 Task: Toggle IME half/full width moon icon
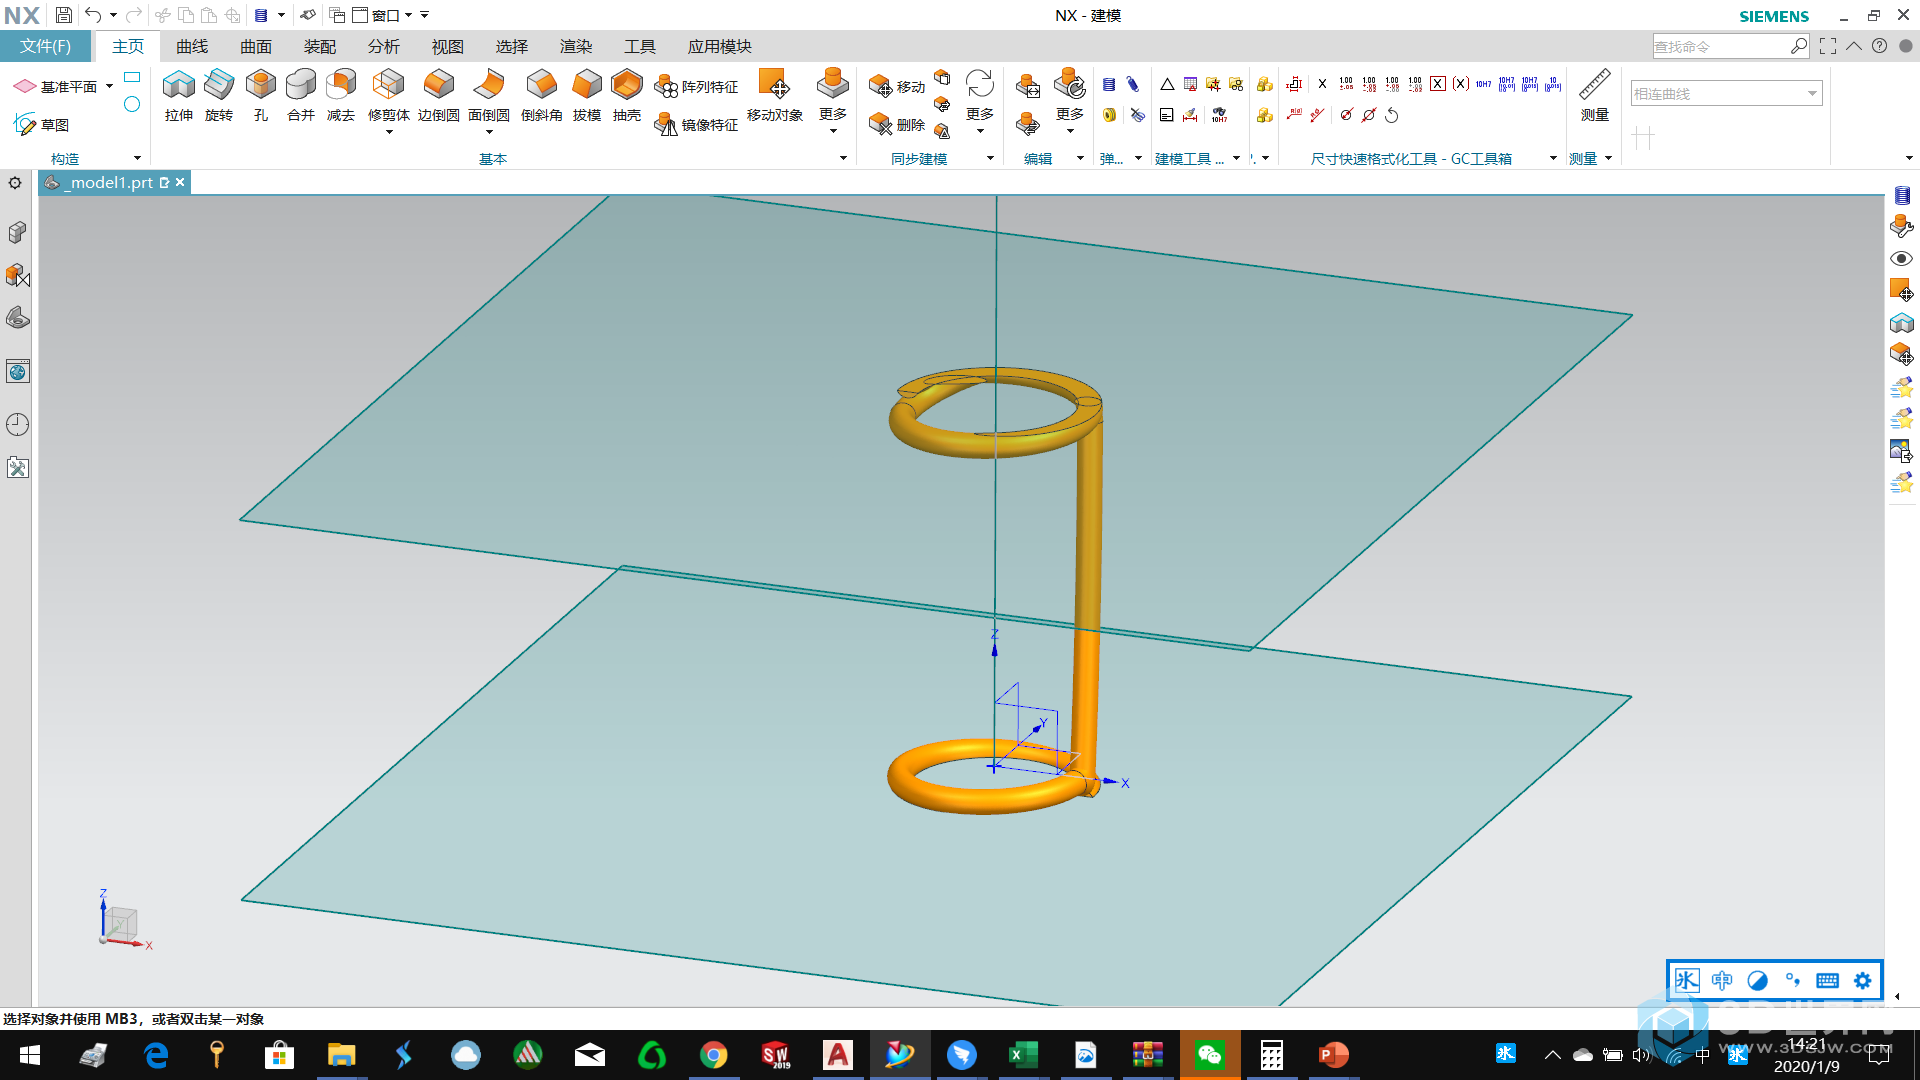click(x=1757, y=980)
